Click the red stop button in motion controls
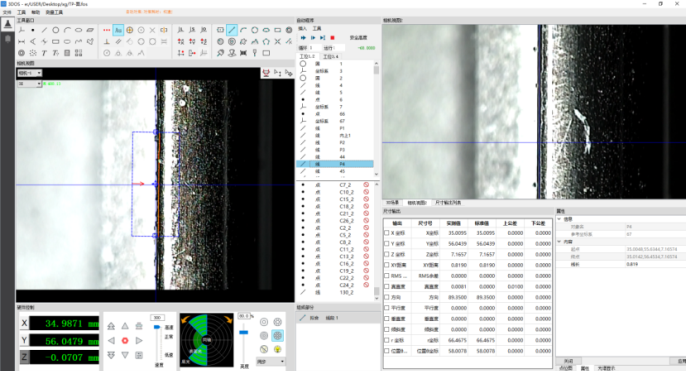This screenshot has width=686, height=371. (125, 340)
